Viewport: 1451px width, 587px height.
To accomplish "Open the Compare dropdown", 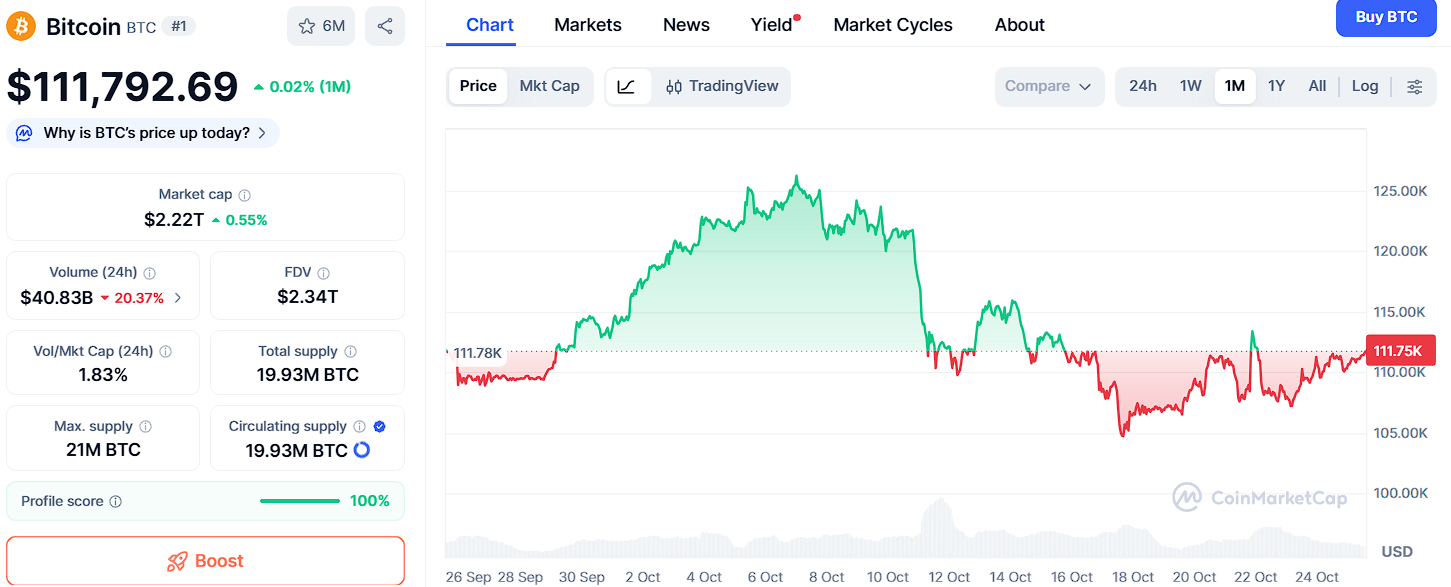I will pyautogui.click(x=1048, y=87).
